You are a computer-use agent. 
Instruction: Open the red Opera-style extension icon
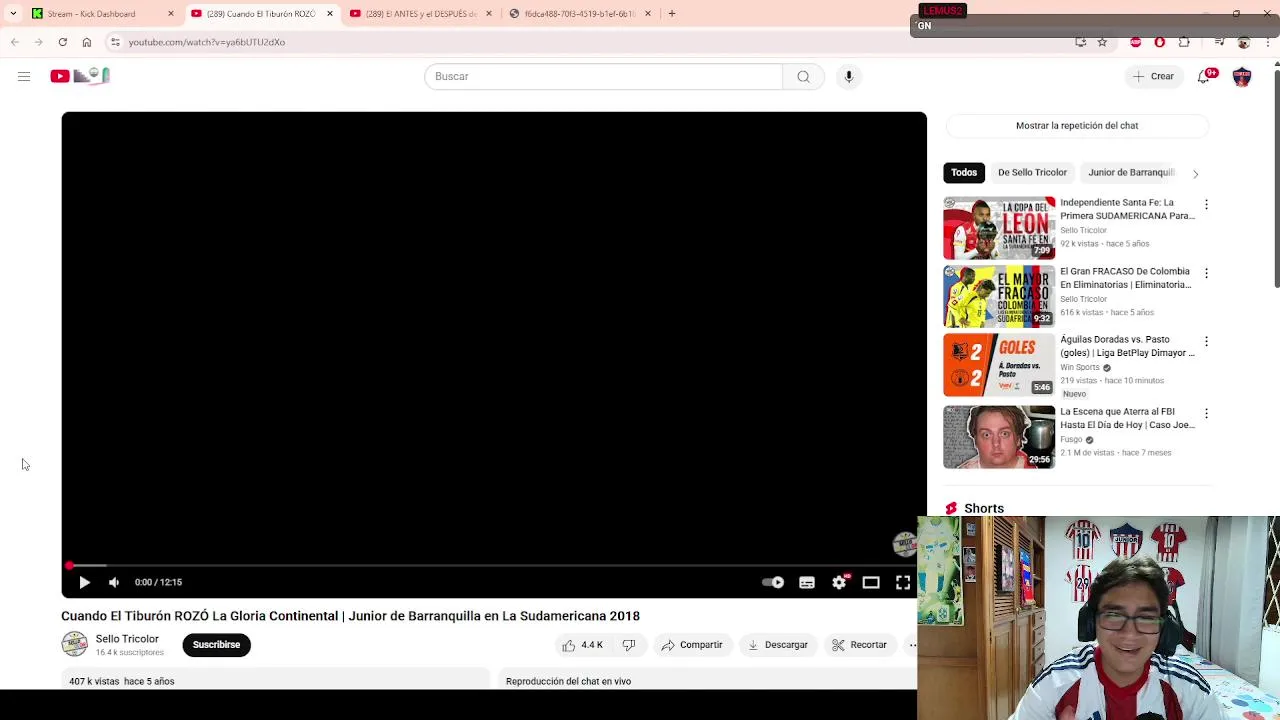point(1160,42)
